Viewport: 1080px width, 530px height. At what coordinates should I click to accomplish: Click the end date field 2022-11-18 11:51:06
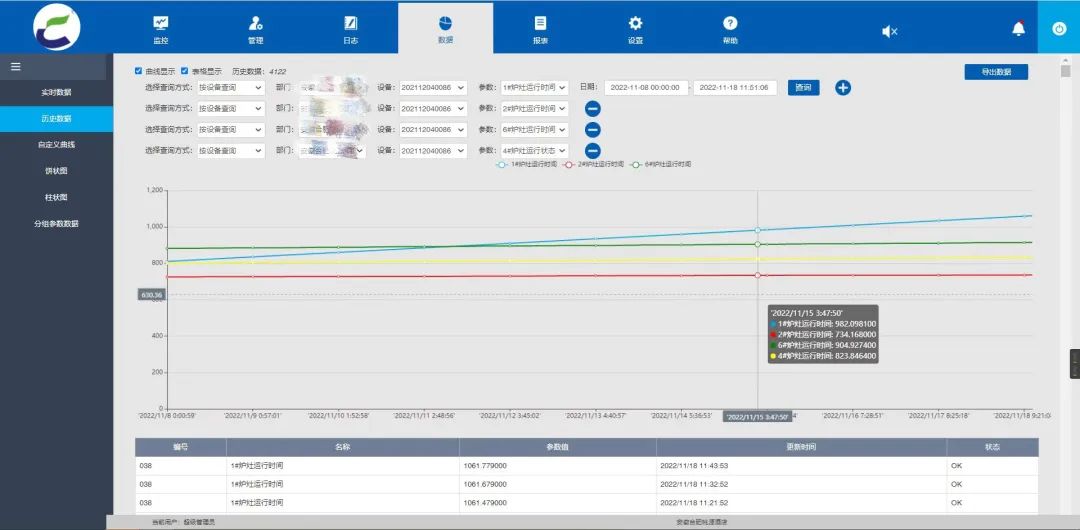point(736,88)
